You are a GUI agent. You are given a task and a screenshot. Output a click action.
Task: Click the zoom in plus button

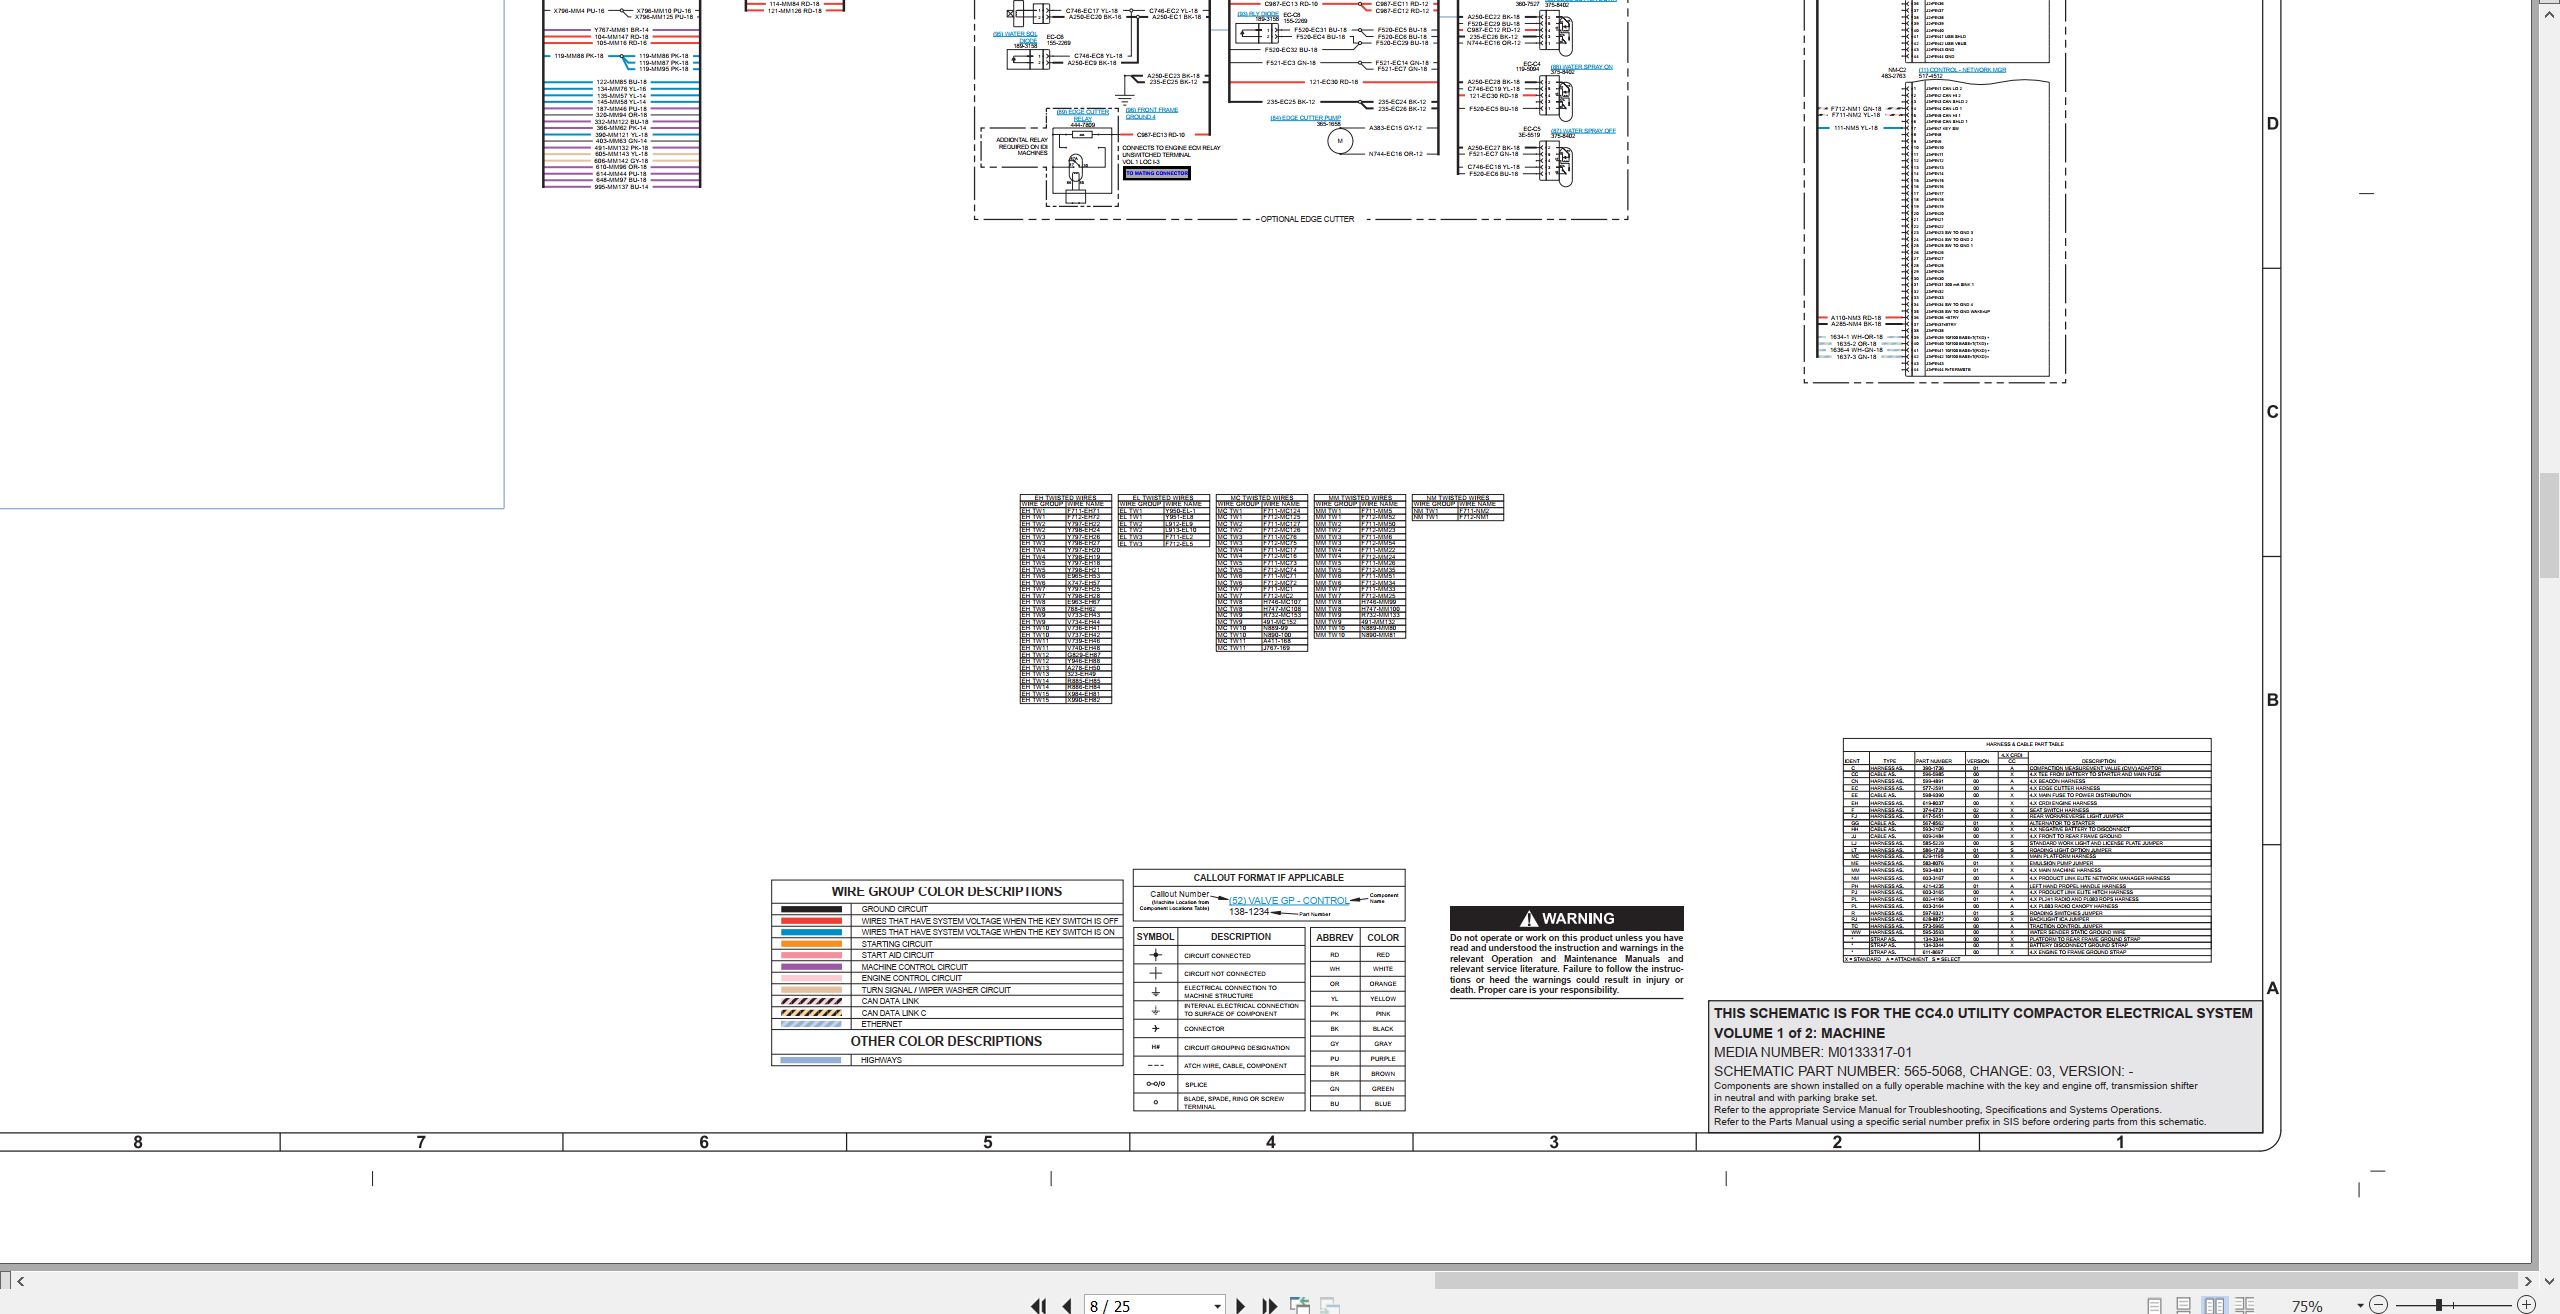[2526, 1305]
